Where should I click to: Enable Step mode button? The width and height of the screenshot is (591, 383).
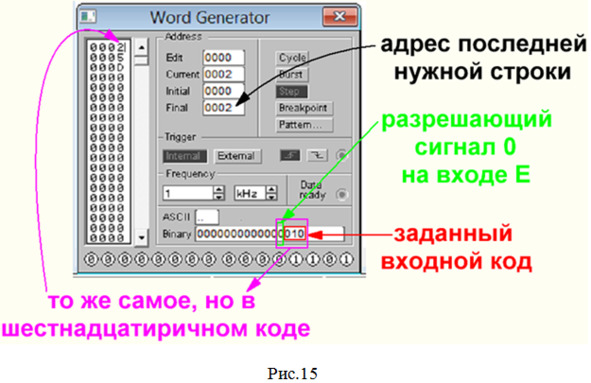(291, 92)
